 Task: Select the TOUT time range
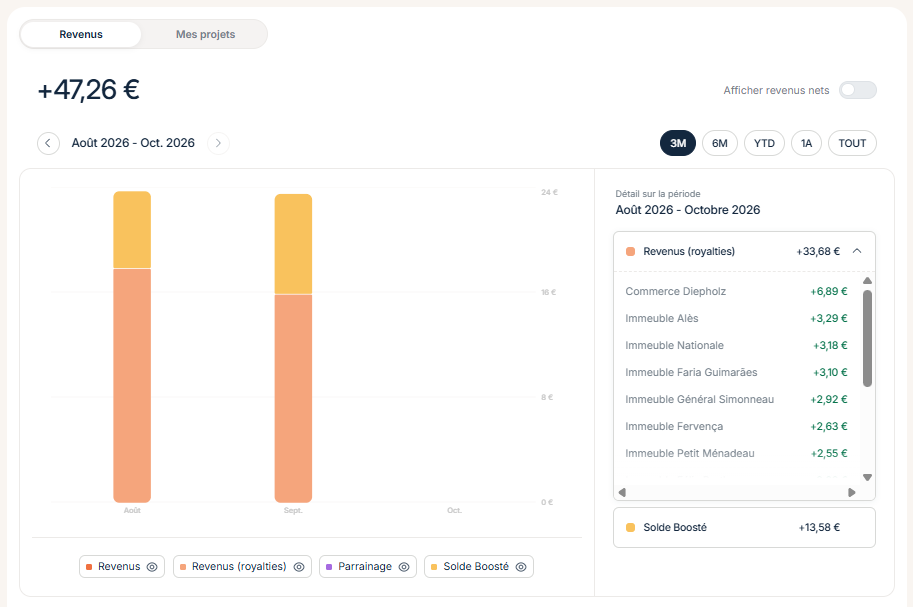pyautogui.click(x=852, y=143)
